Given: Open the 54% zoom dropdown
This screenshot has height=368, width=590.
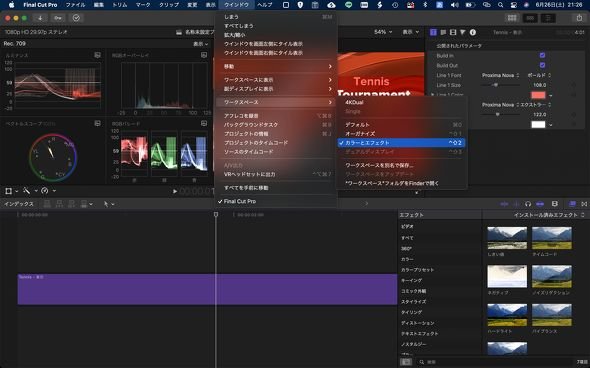Looking at the screenshot, I should (x=383, y=32).
